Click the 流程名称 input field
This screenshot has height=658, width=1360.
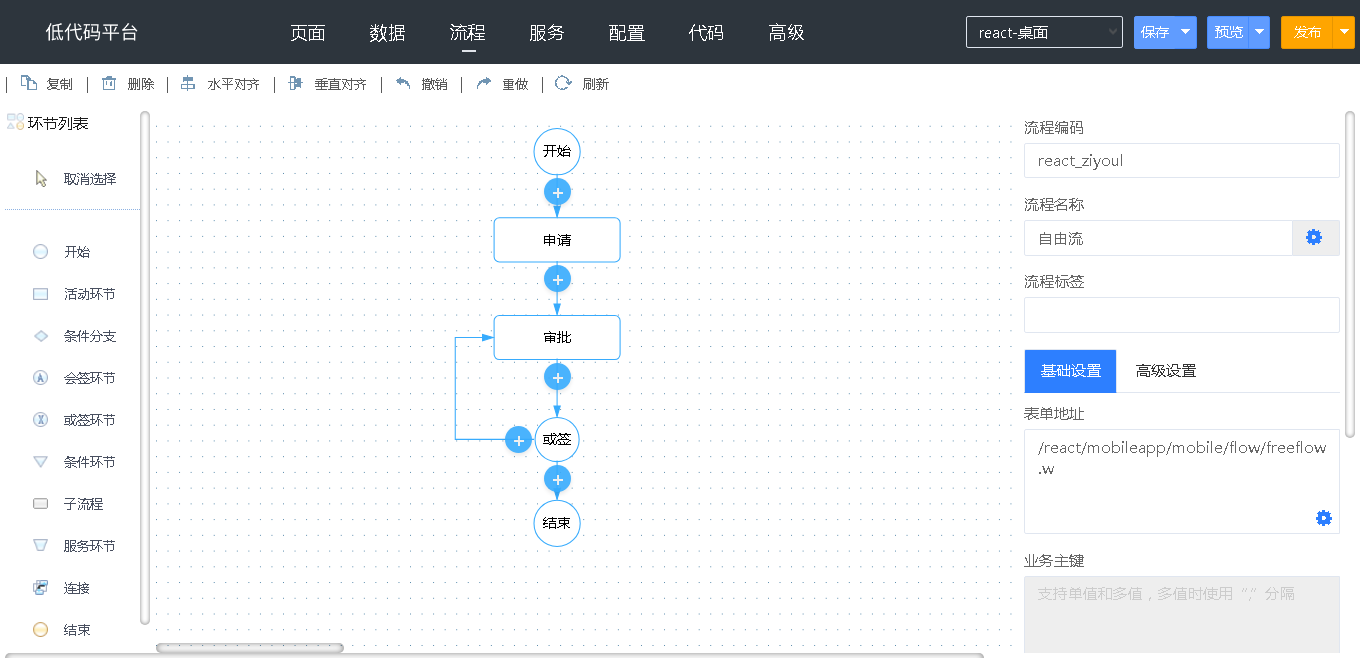pyautogui.click(x=1158, y=238)
